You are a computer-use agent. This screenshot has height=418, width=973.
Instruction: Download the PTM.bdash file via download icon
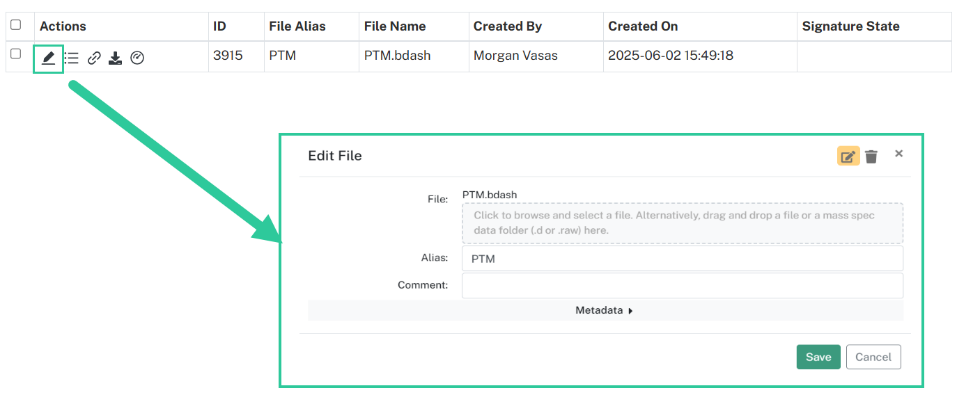115,58
